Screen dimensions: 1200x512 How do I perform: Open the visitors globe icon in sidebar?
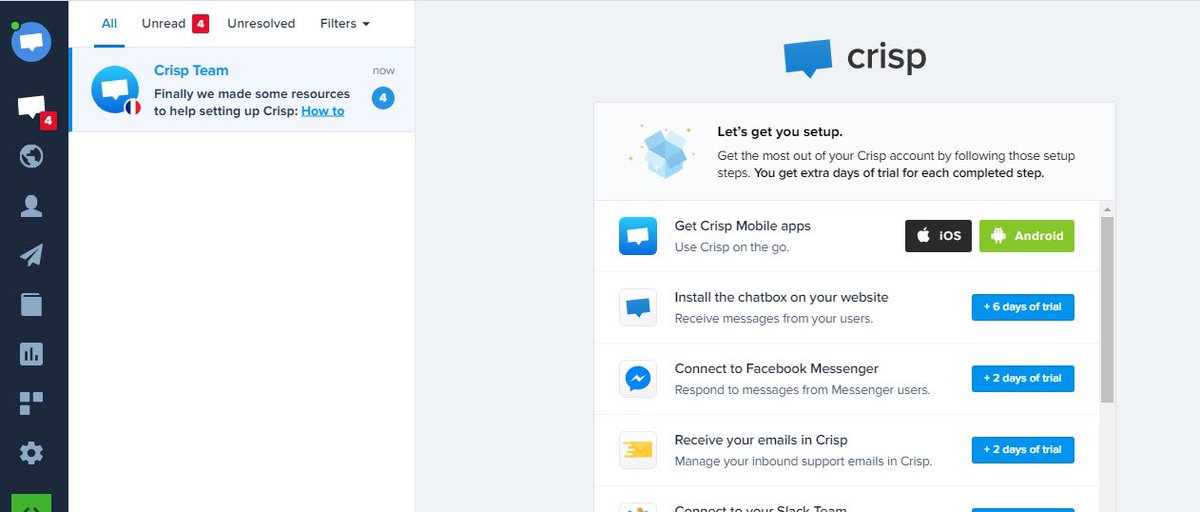coord(31,156)
